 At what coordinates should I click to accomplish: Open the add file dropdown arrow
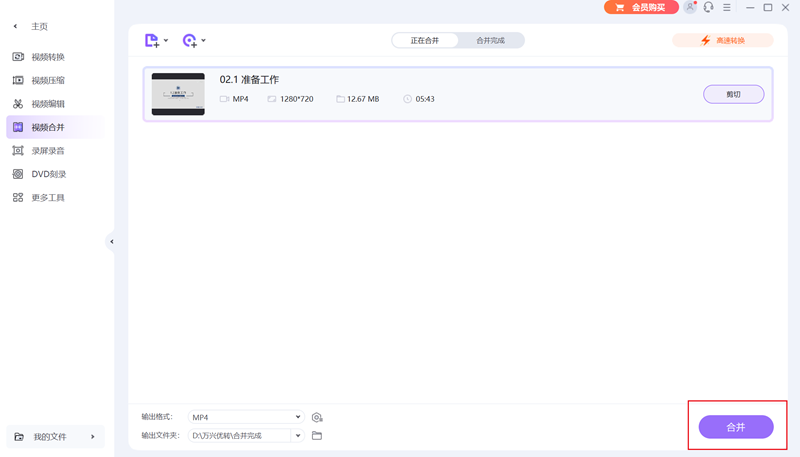click(166, 40)
